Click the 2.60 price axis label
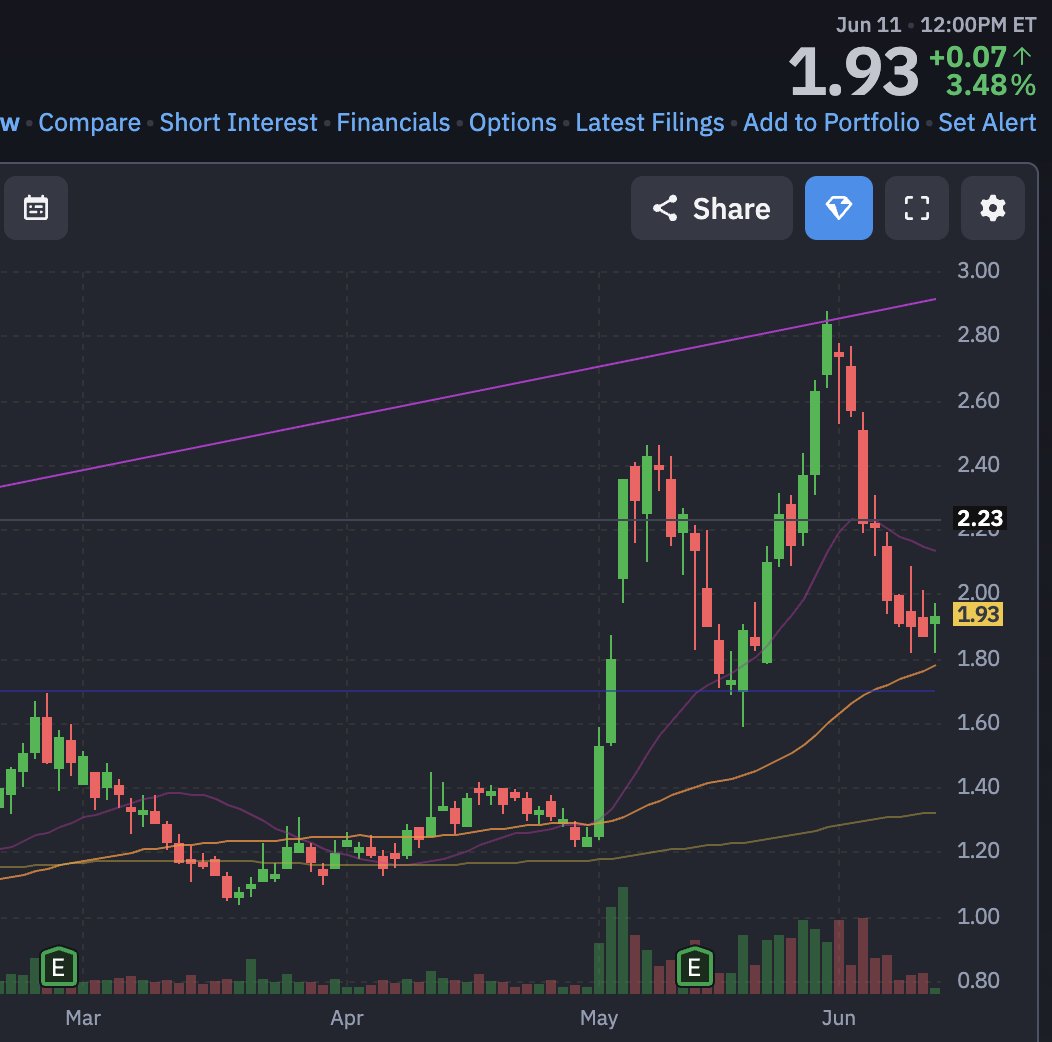The height and width of the screenshot is (1042, 1052). point(978,400)
